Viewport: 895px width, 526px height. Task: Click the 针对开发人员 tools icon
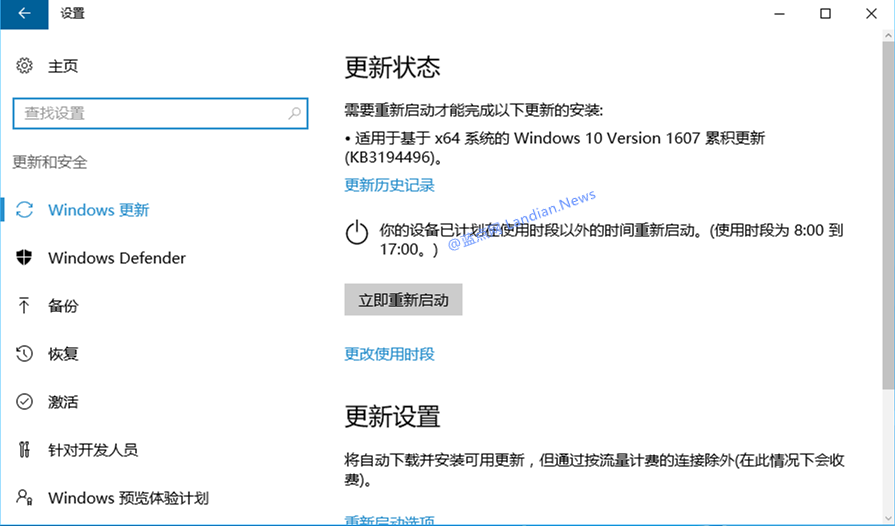pos(24,450)
